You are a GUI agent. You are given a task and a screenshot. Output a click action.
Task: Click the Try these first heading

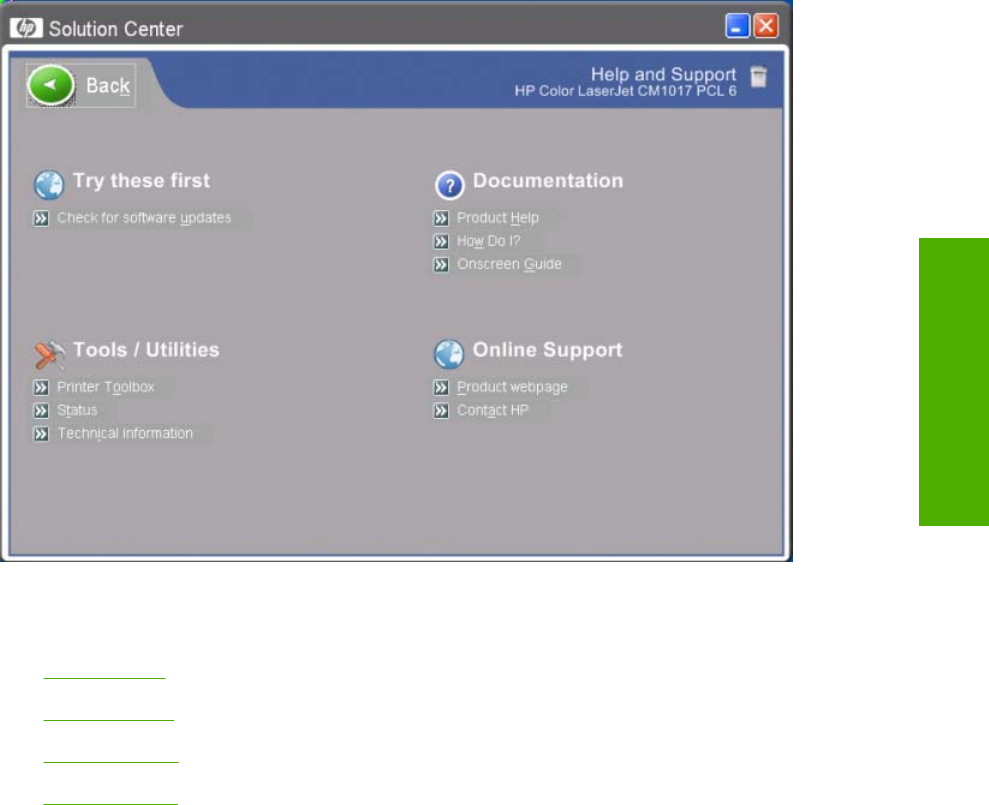[x=141, y=180]
